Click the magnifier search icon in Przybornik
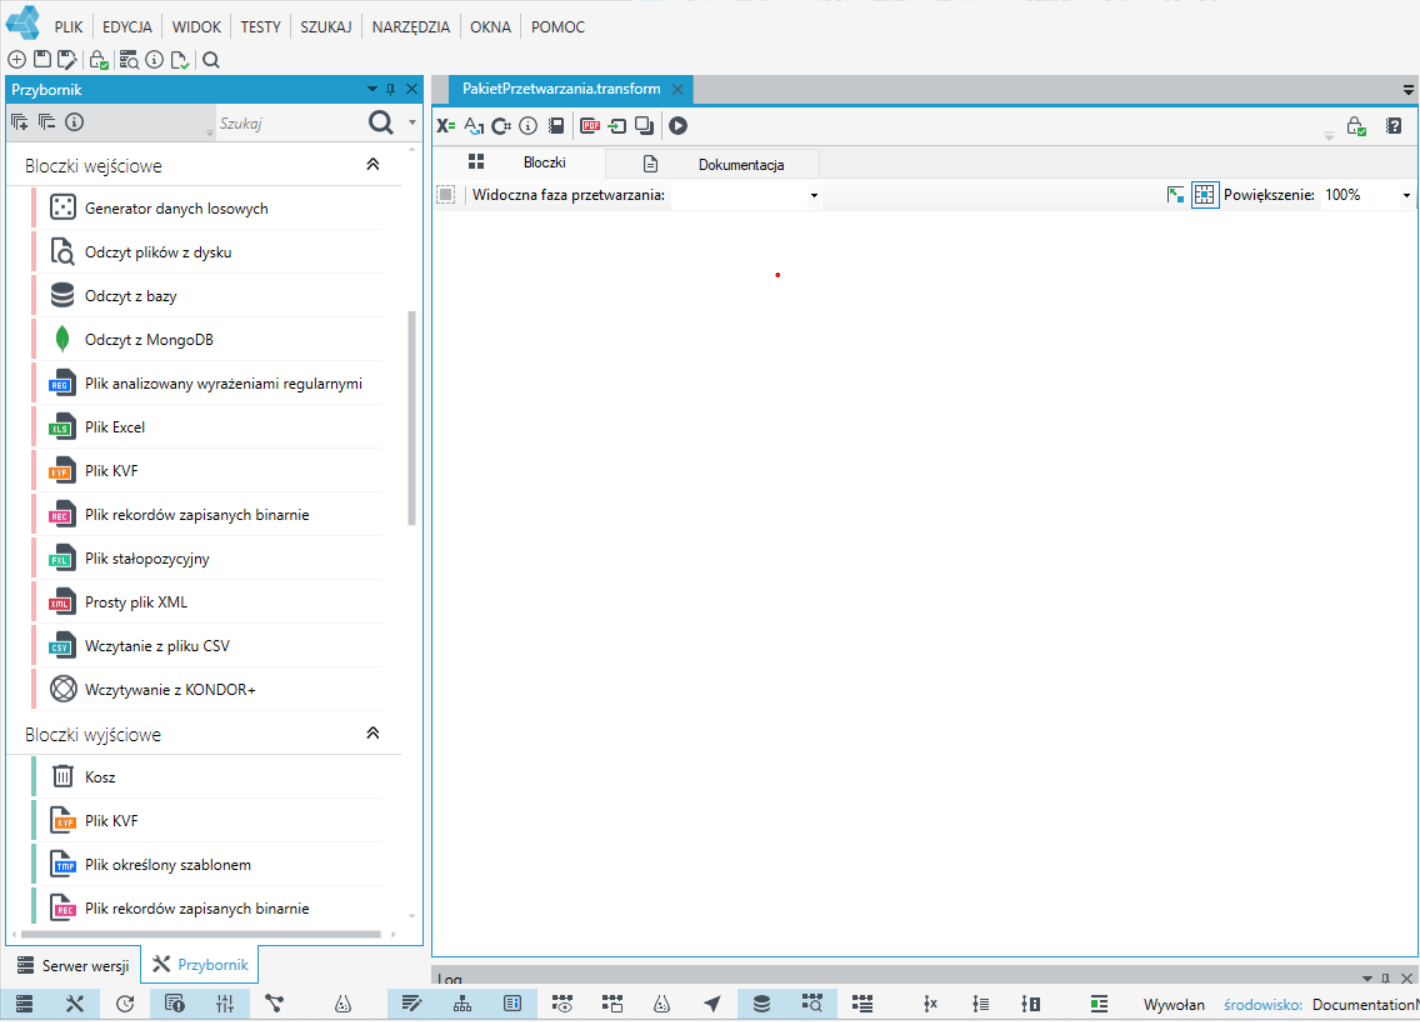The height and width of the screenshot is (1022, 1420). 381,122
